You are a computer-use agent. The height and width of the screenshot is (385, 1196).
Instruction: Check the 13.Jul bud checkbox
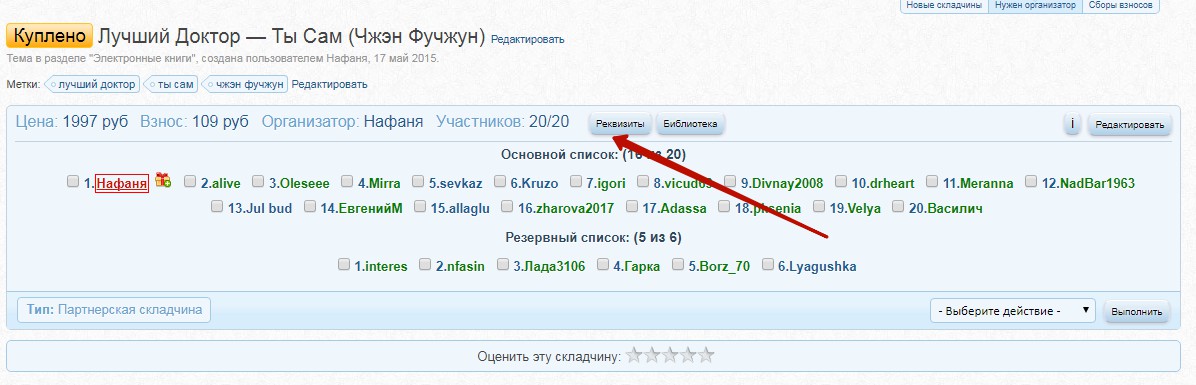(x=217, y=207)
